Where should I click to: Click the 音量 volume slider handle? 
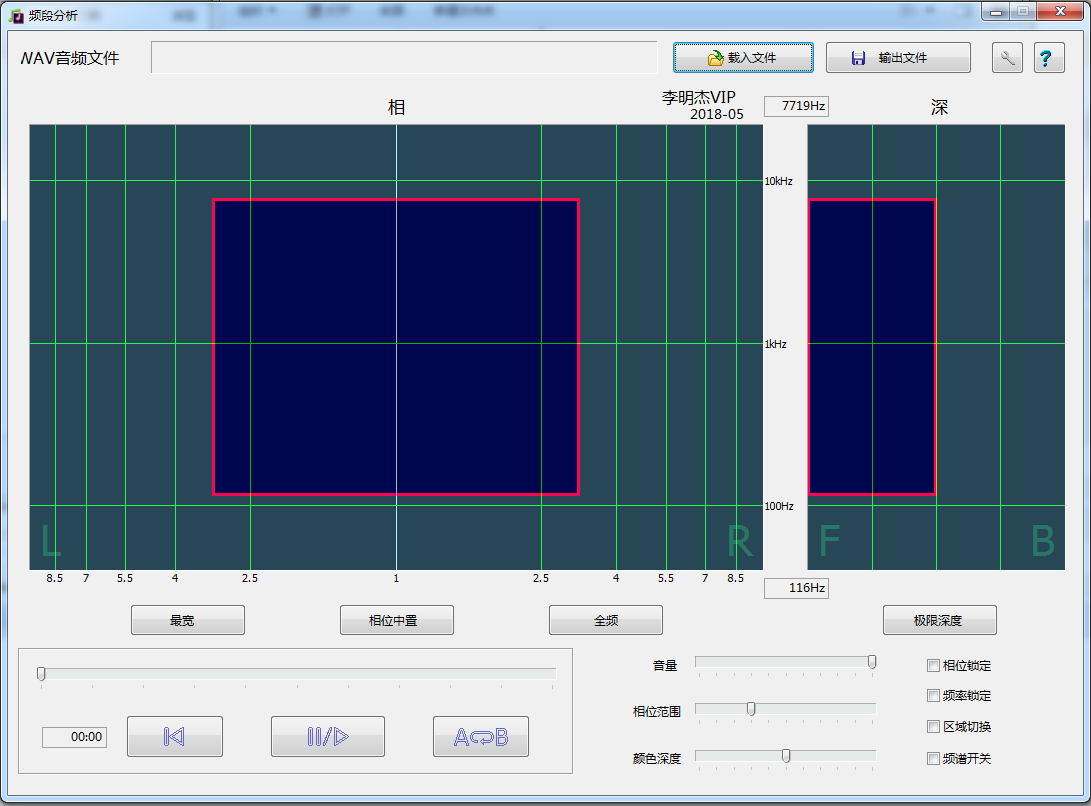point(872,662)
